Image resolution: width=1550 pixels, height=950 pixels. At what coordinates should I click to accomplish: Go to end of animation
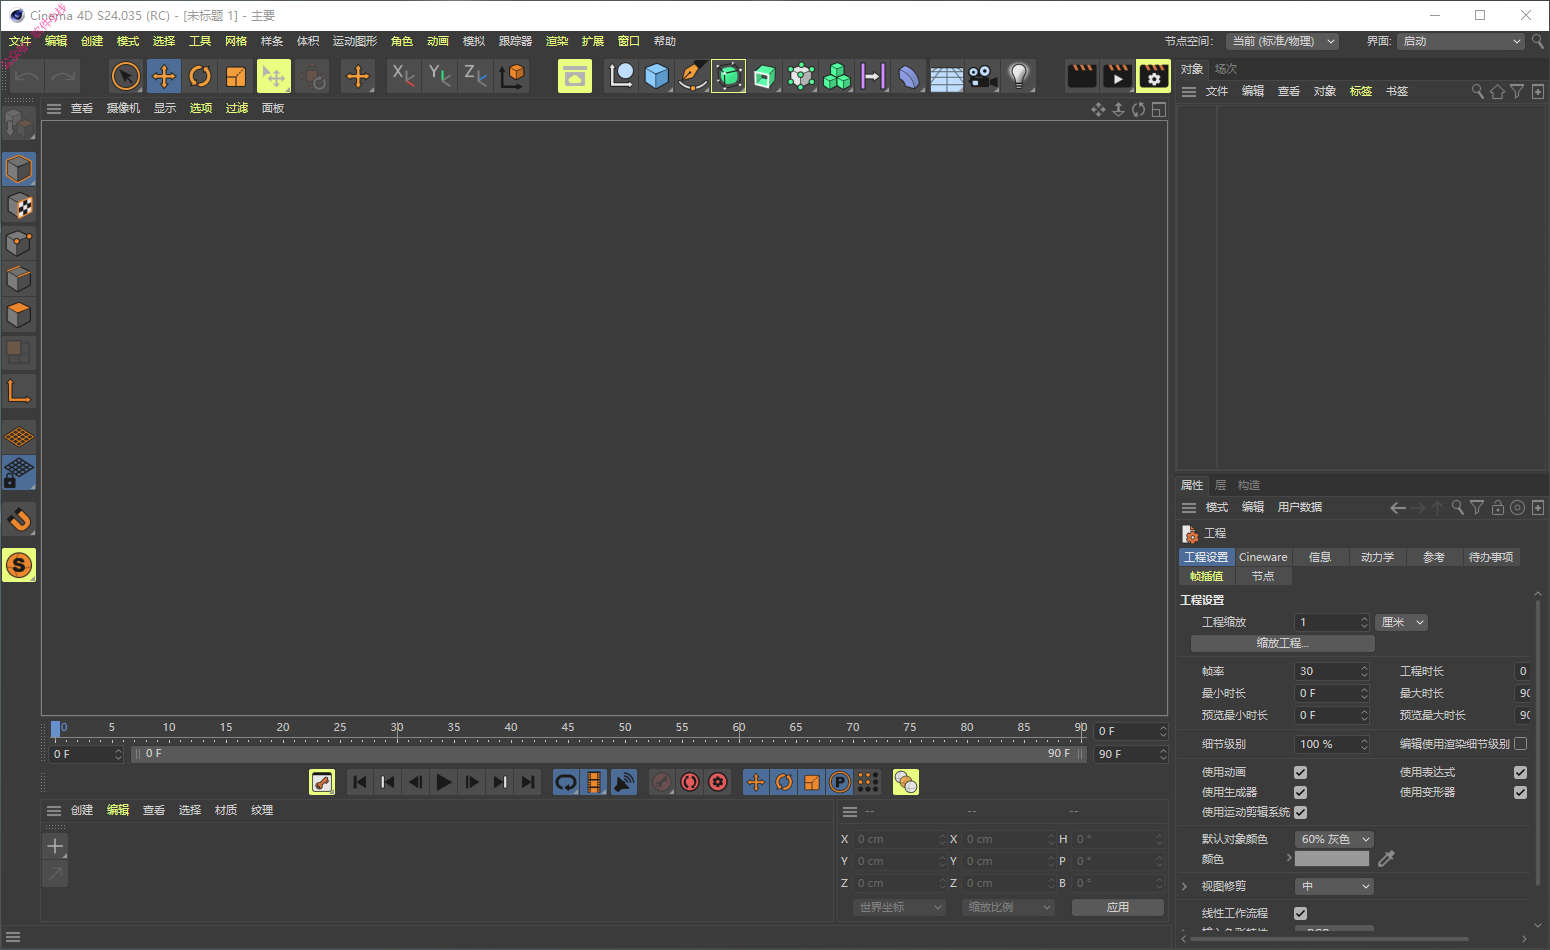click(528, 782)
